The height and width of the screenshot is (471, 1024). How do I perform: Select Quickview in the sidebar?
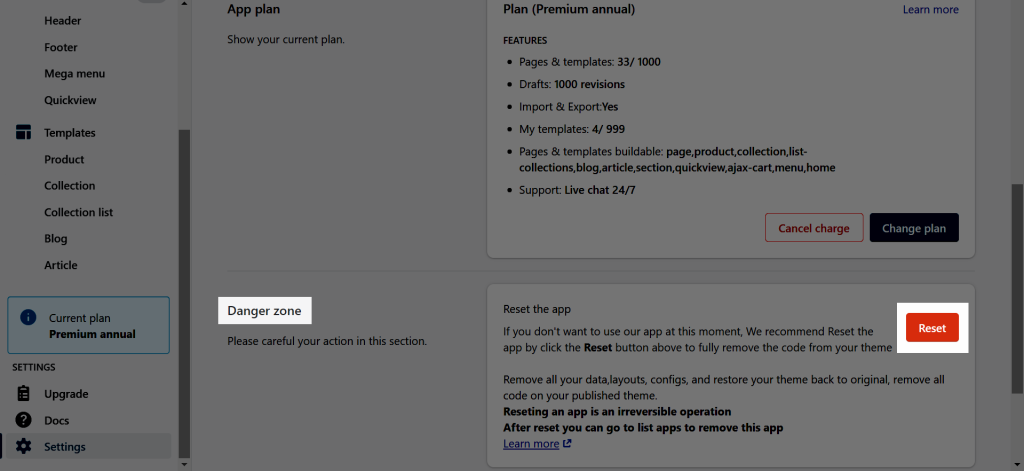pos(70,101)
